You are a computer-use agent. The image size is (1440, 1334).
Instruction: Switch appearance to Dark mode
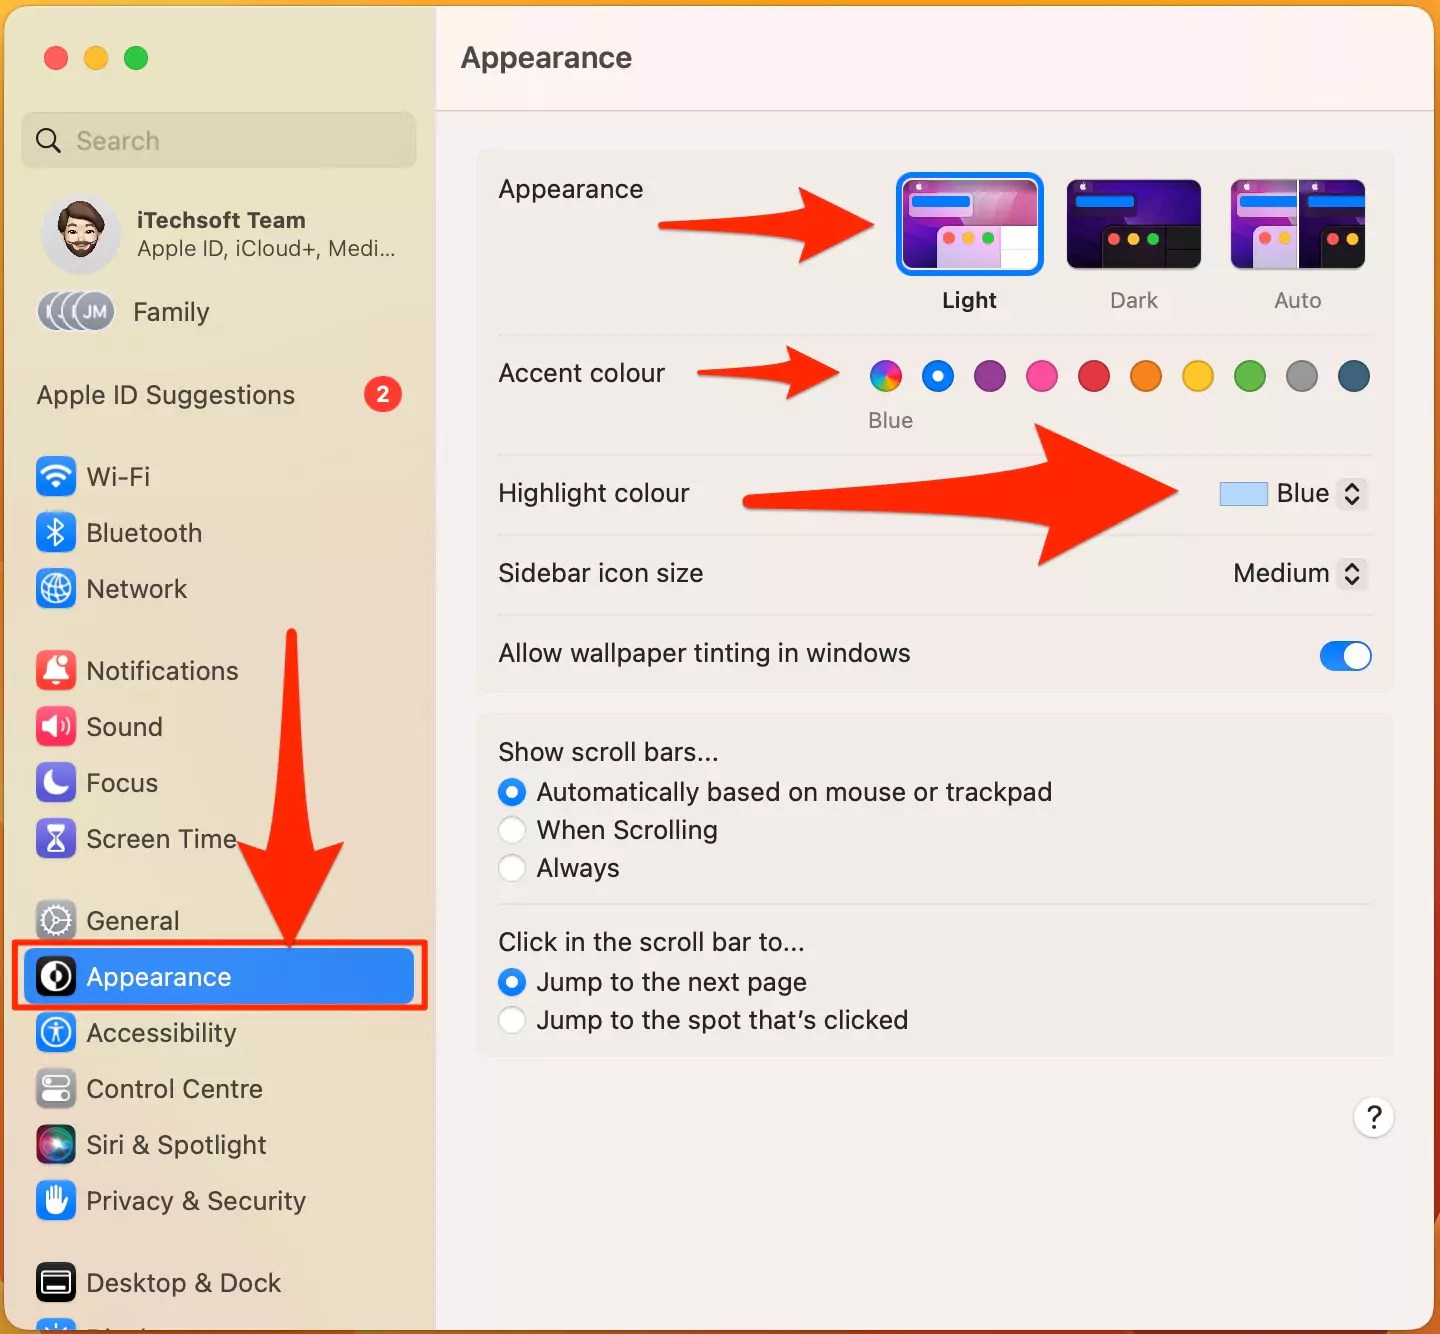[x=1133, y=223]
